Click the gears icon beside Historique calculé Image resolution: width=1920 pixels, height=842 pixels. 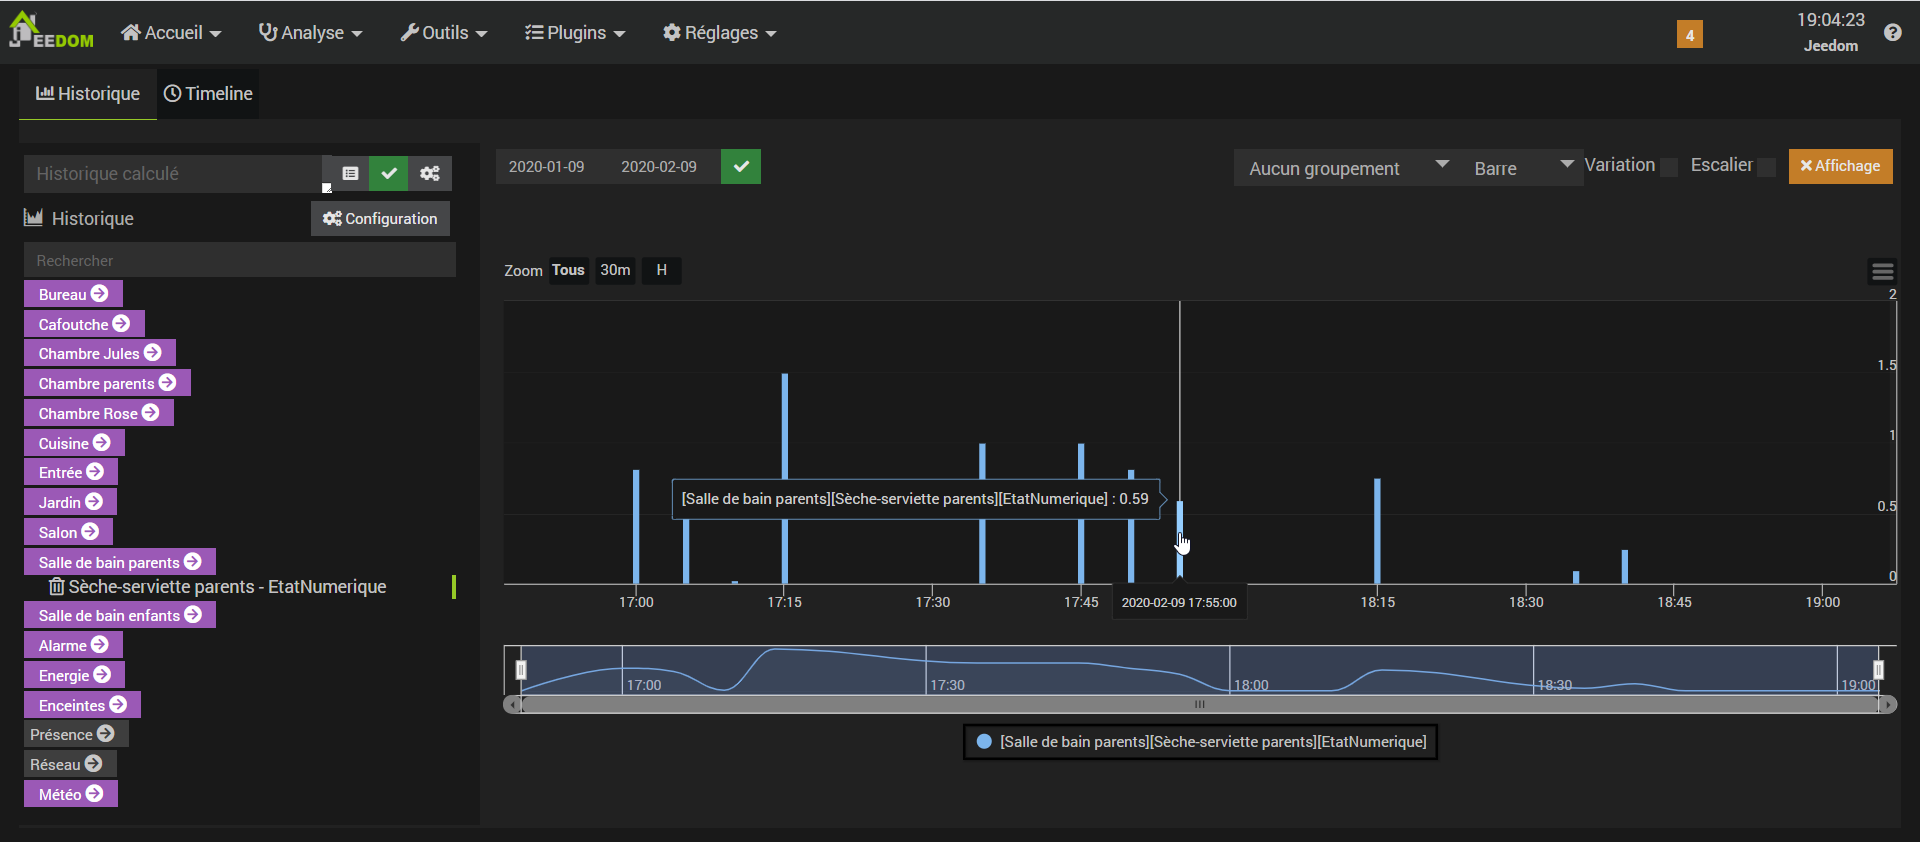click(430, 173)
